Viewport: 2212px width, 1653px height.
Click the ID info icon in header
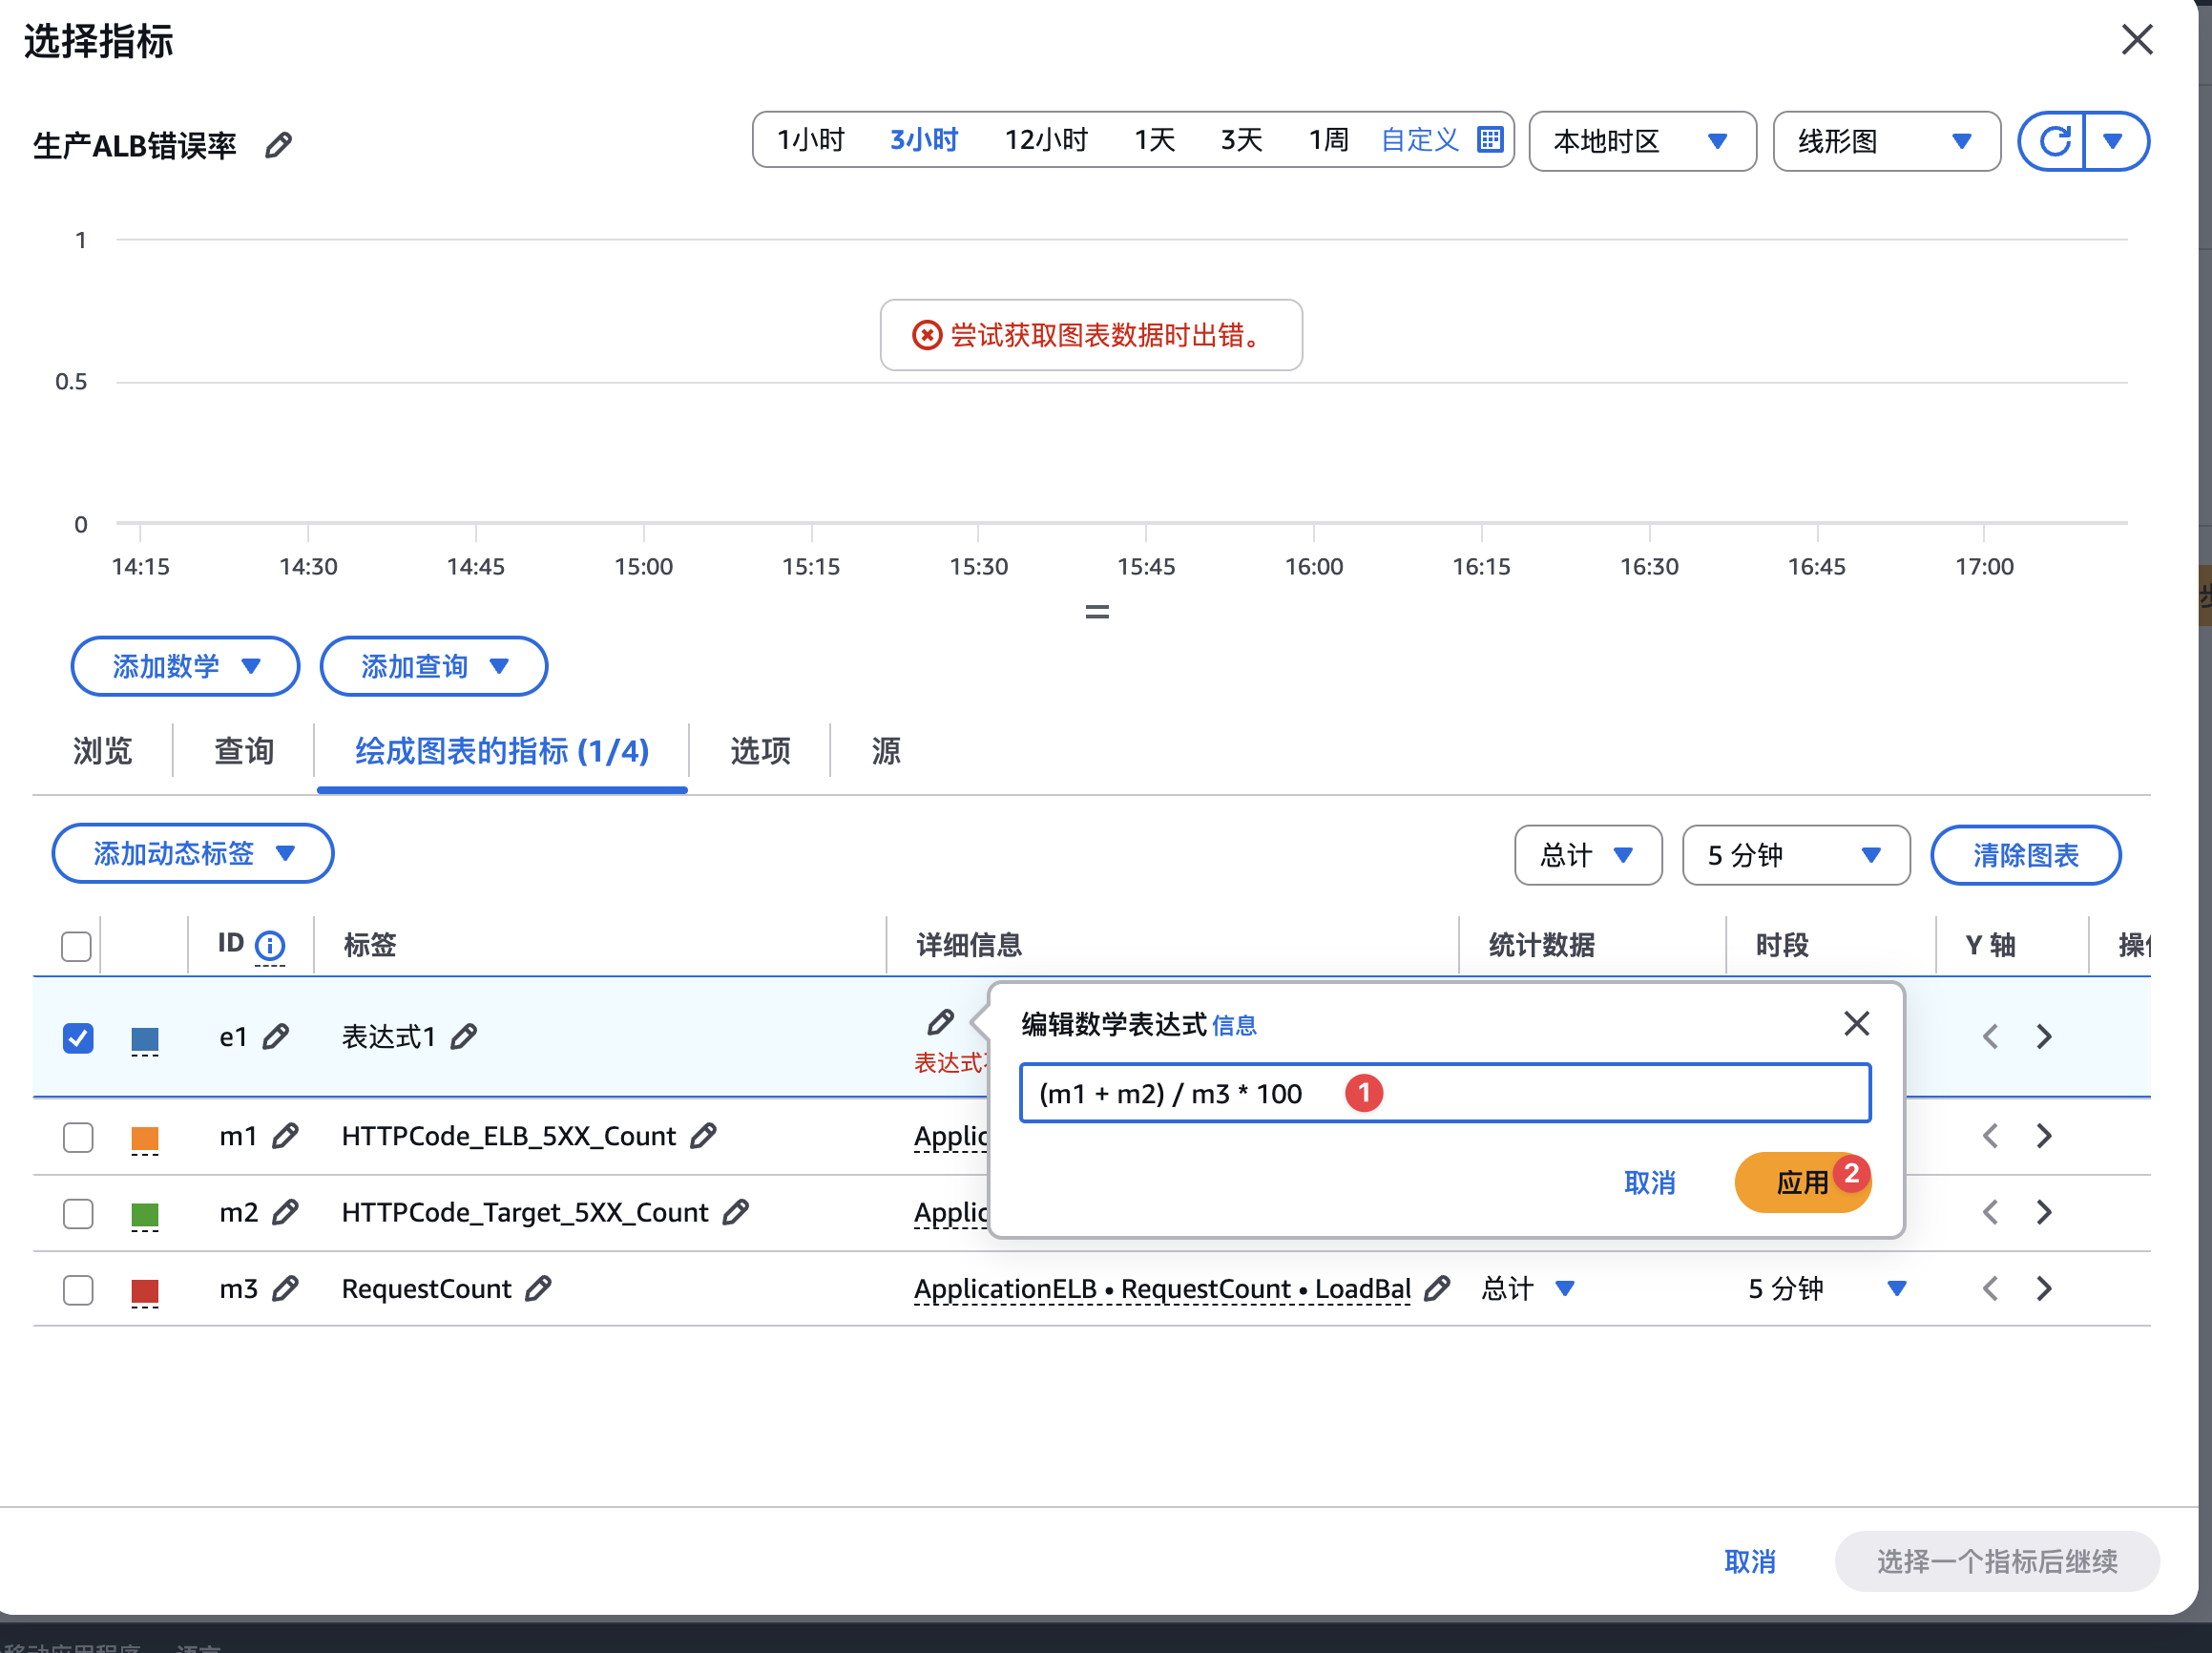pyautogui.click(x=270, y=945)
